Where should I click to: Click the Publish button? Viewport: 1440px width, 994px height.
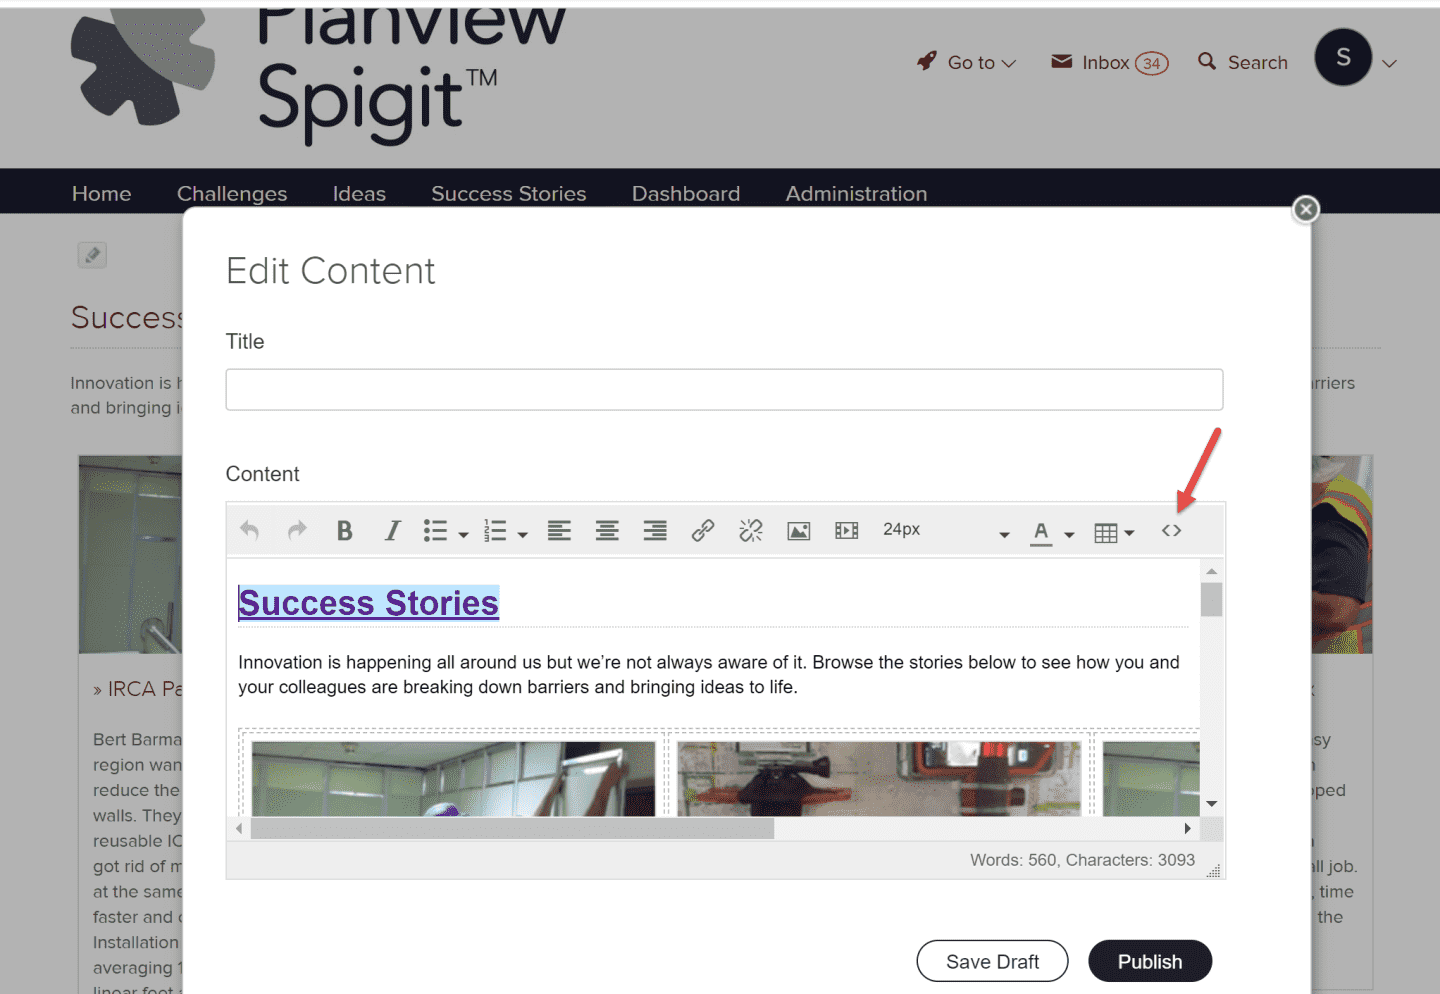pos(1149,961)
